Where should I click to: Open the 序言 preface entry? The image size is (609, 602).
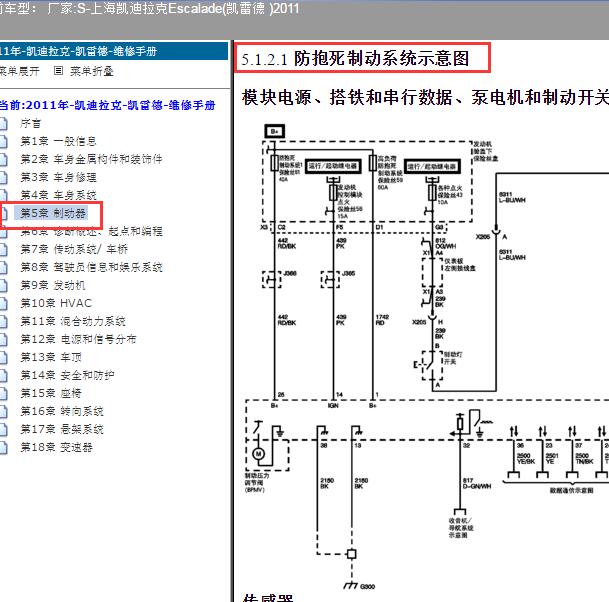pyautogui.click(x=30, y=124)
